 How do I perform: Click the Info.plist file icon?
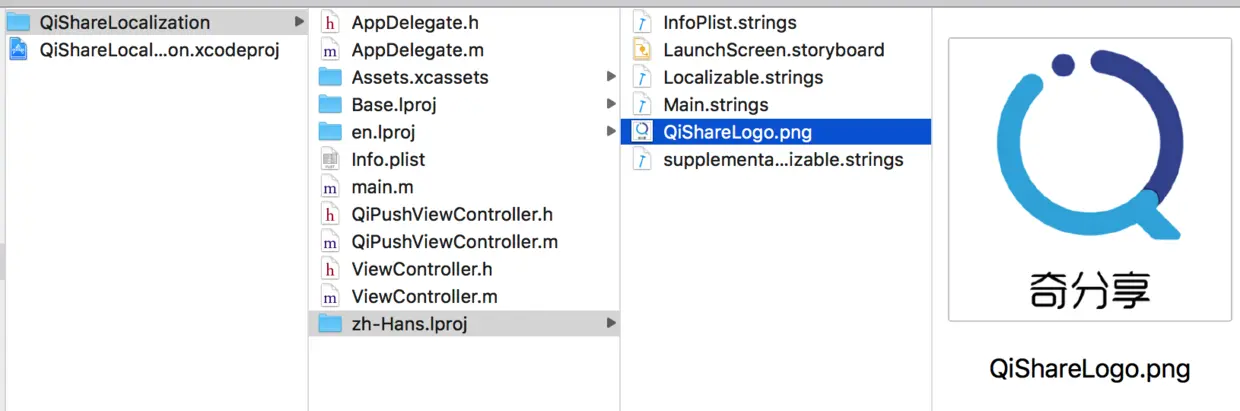[330, 159]
